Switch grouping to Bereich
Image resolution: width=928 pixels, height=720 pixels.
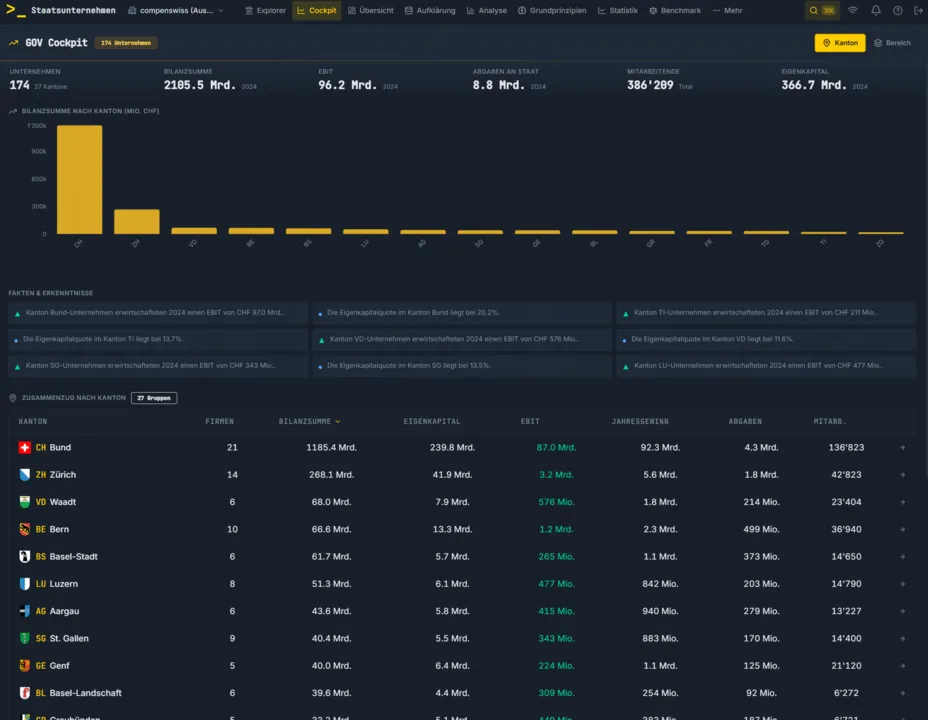tap(892, 43)
